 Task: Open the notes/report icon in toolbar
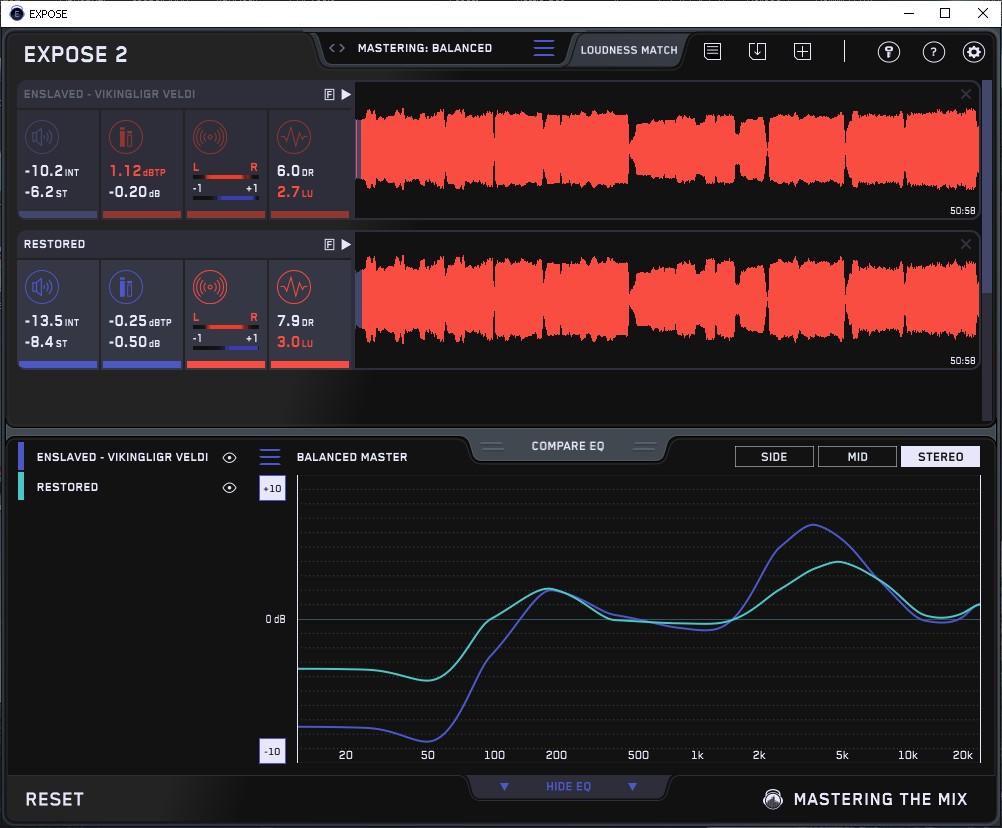pos(713,51)
